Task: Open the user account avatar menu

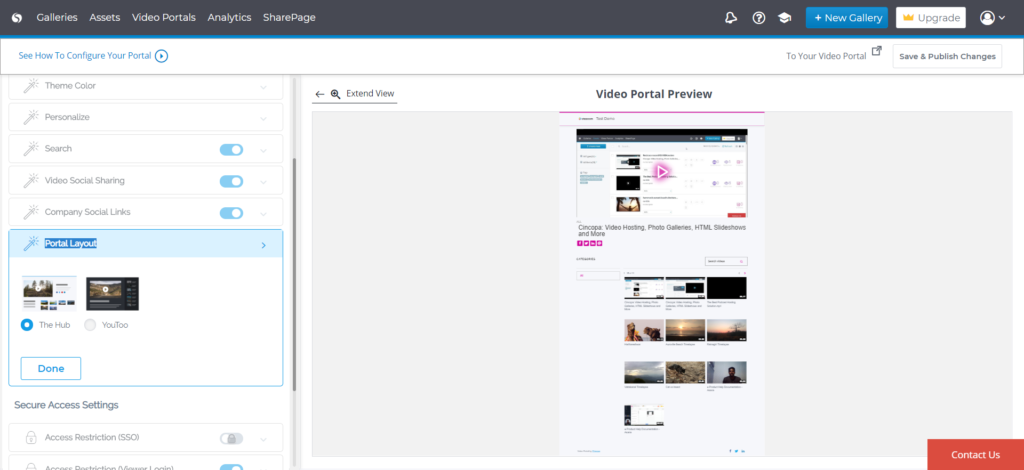Action: coord(992,18)
